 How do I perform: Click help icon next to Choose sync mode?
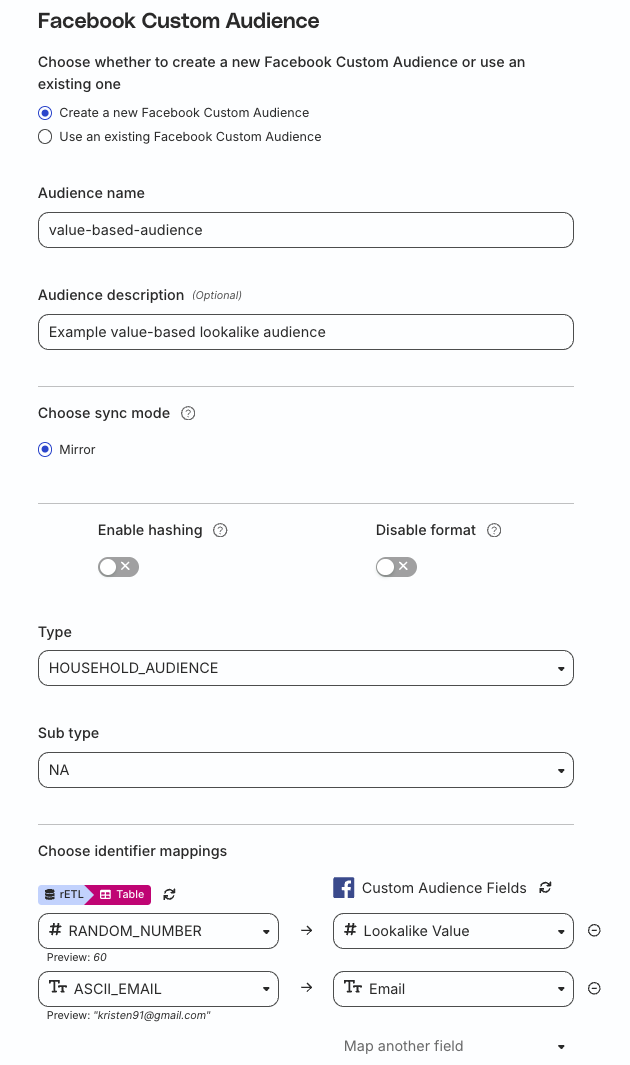188,413
